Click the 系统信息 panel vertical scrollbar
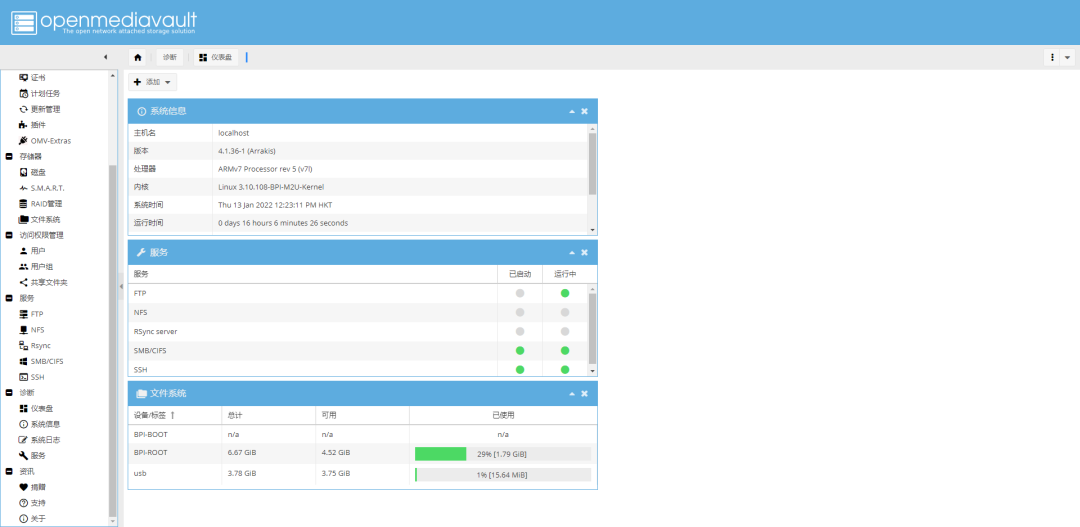The width and height of the screenshot is (1080, 527). click(x=592, y=164)
